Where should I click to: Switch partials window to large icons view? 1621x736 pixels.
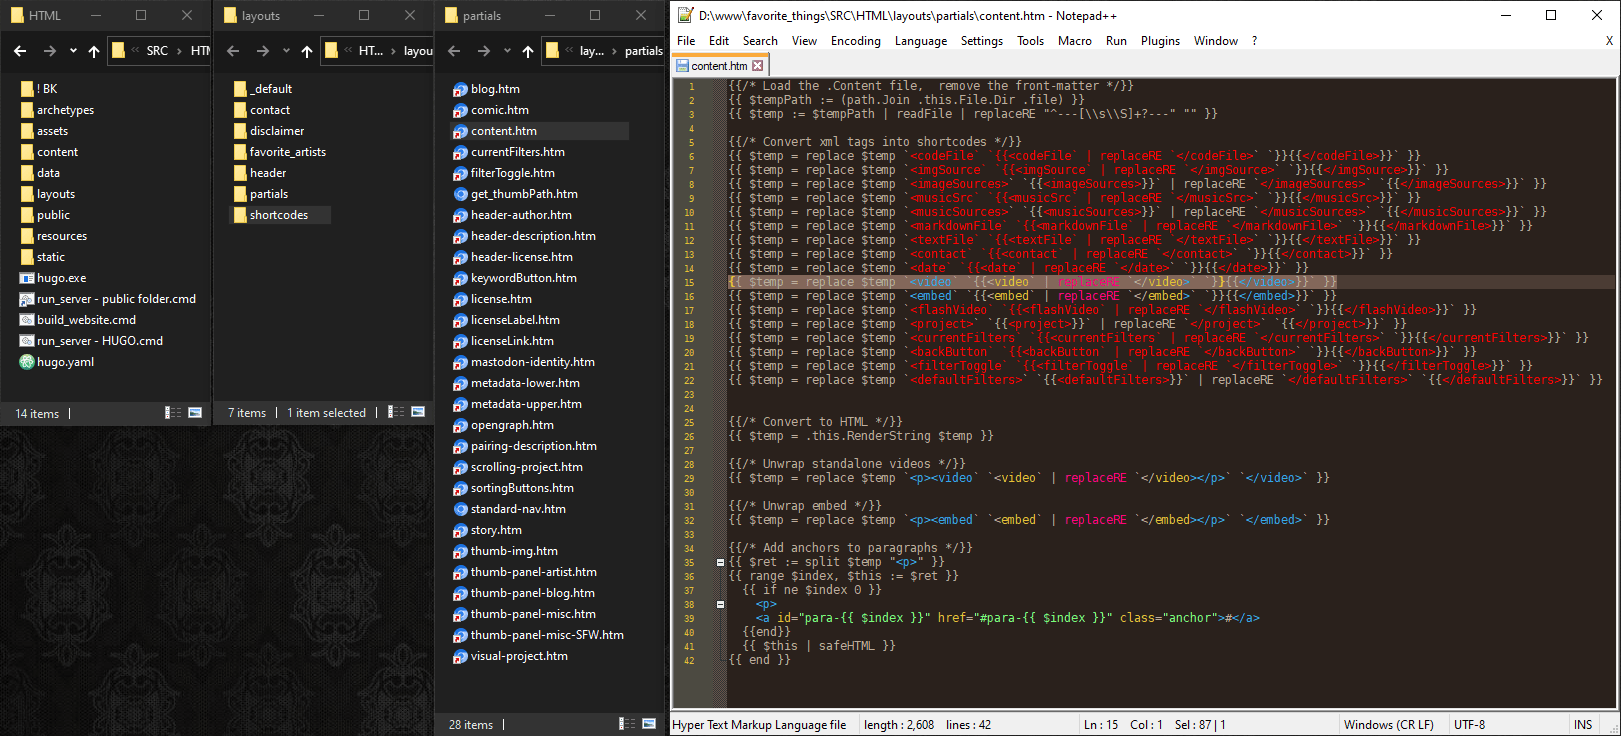(x=649, y=724)
